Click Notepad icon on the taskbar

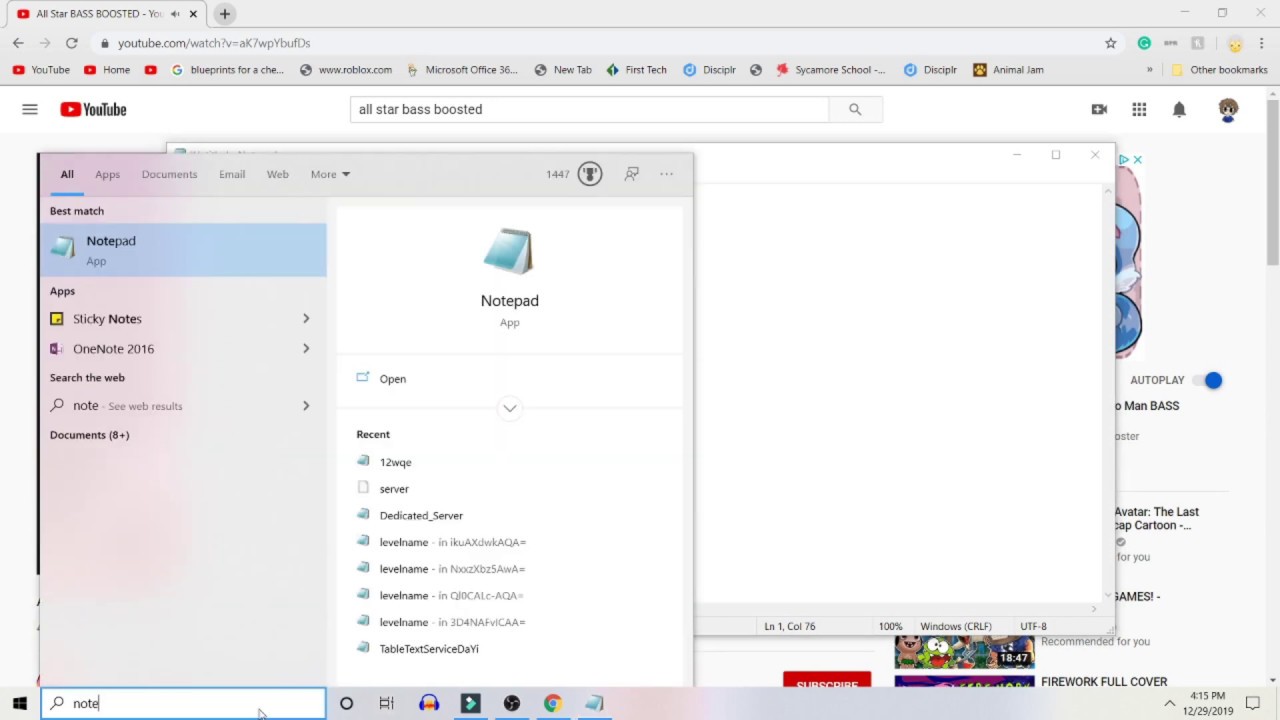coord(594,703)
